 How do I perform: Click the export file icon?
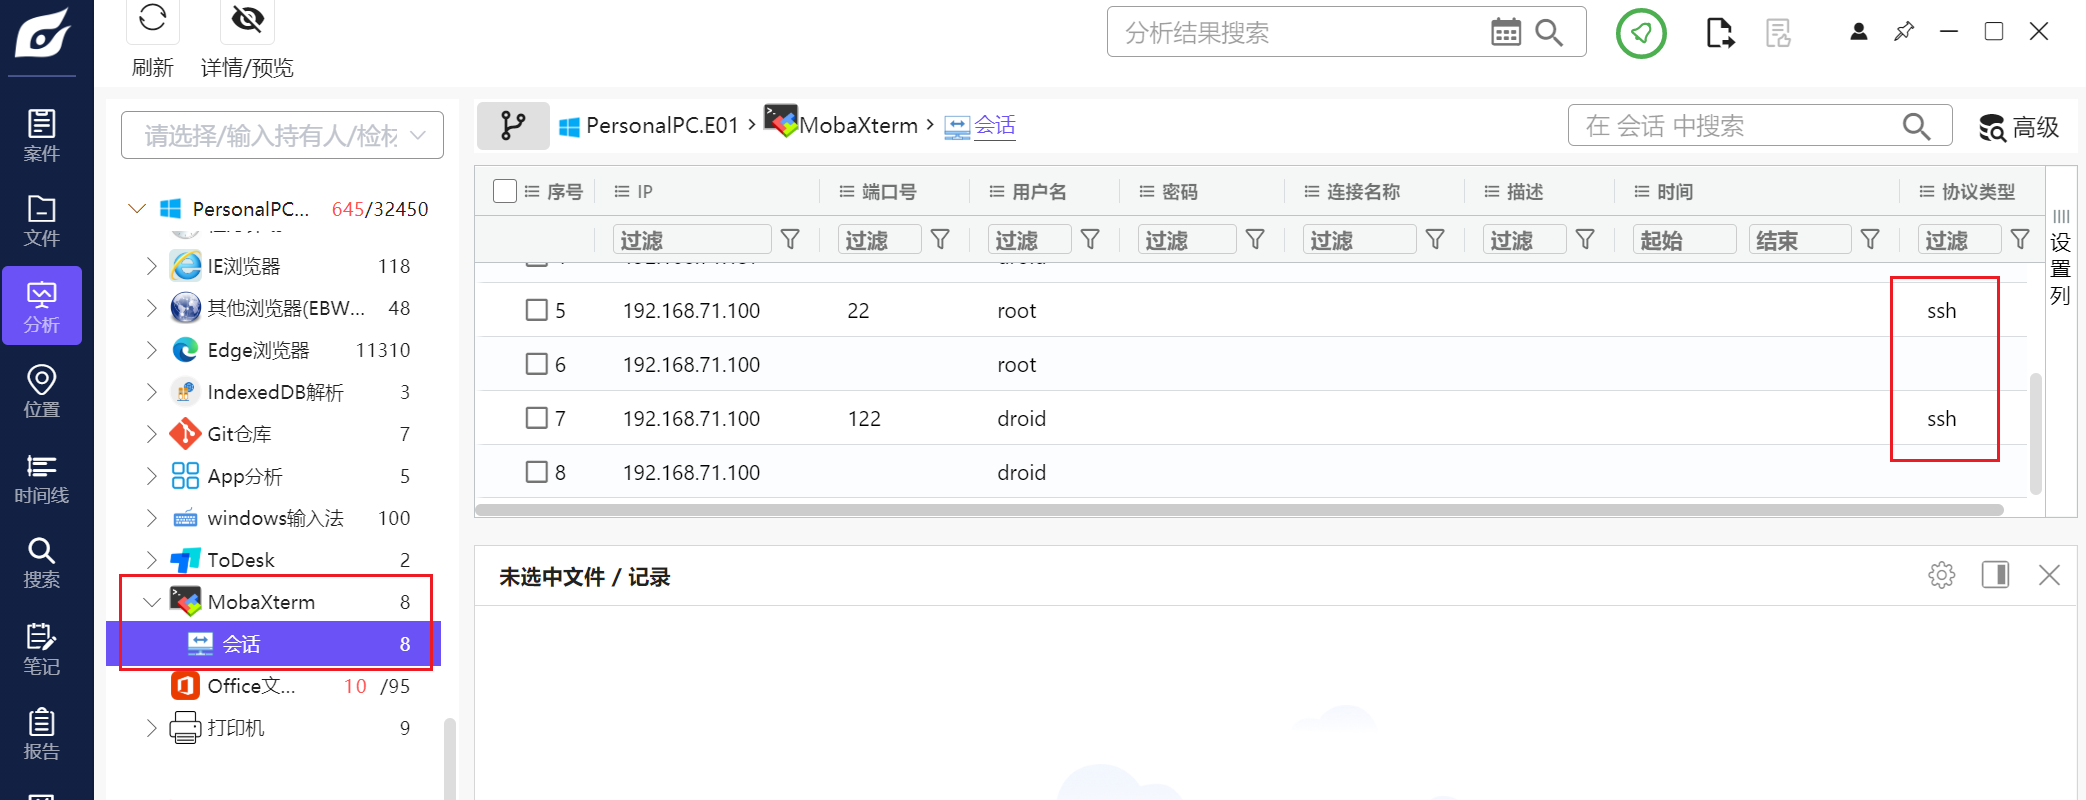[1719, 33]
